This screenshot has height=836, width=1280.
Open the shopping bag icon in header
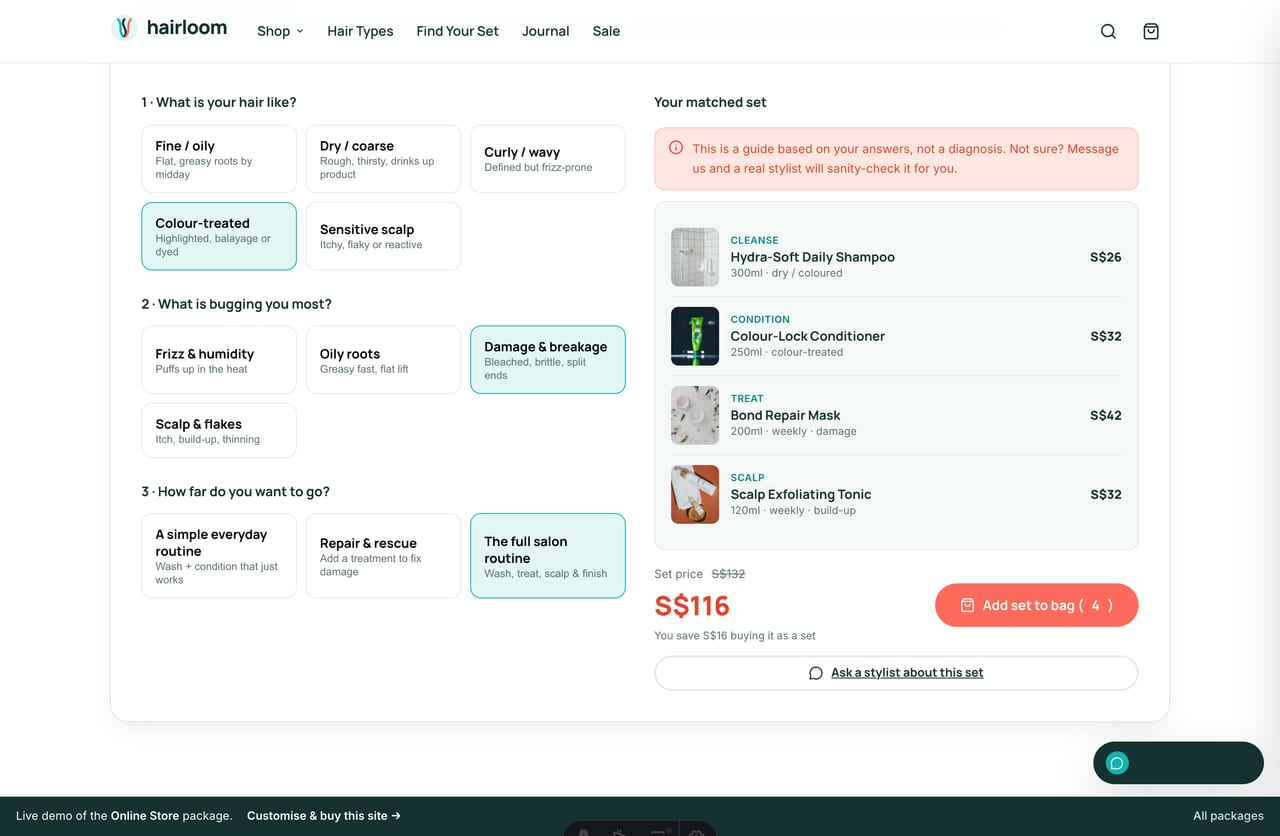click(1151, 31)
